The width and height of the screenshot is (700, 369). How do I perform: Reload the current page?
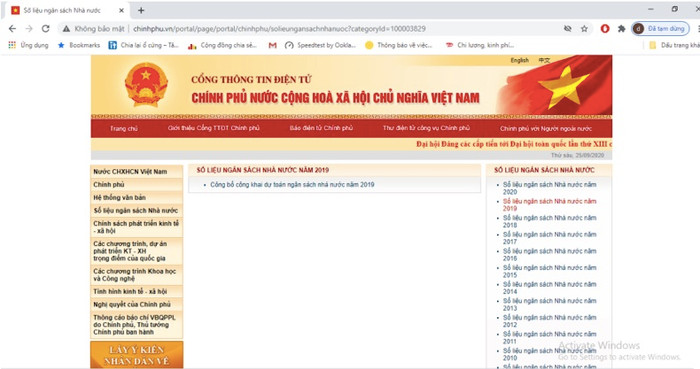click(x=46, y=29)
